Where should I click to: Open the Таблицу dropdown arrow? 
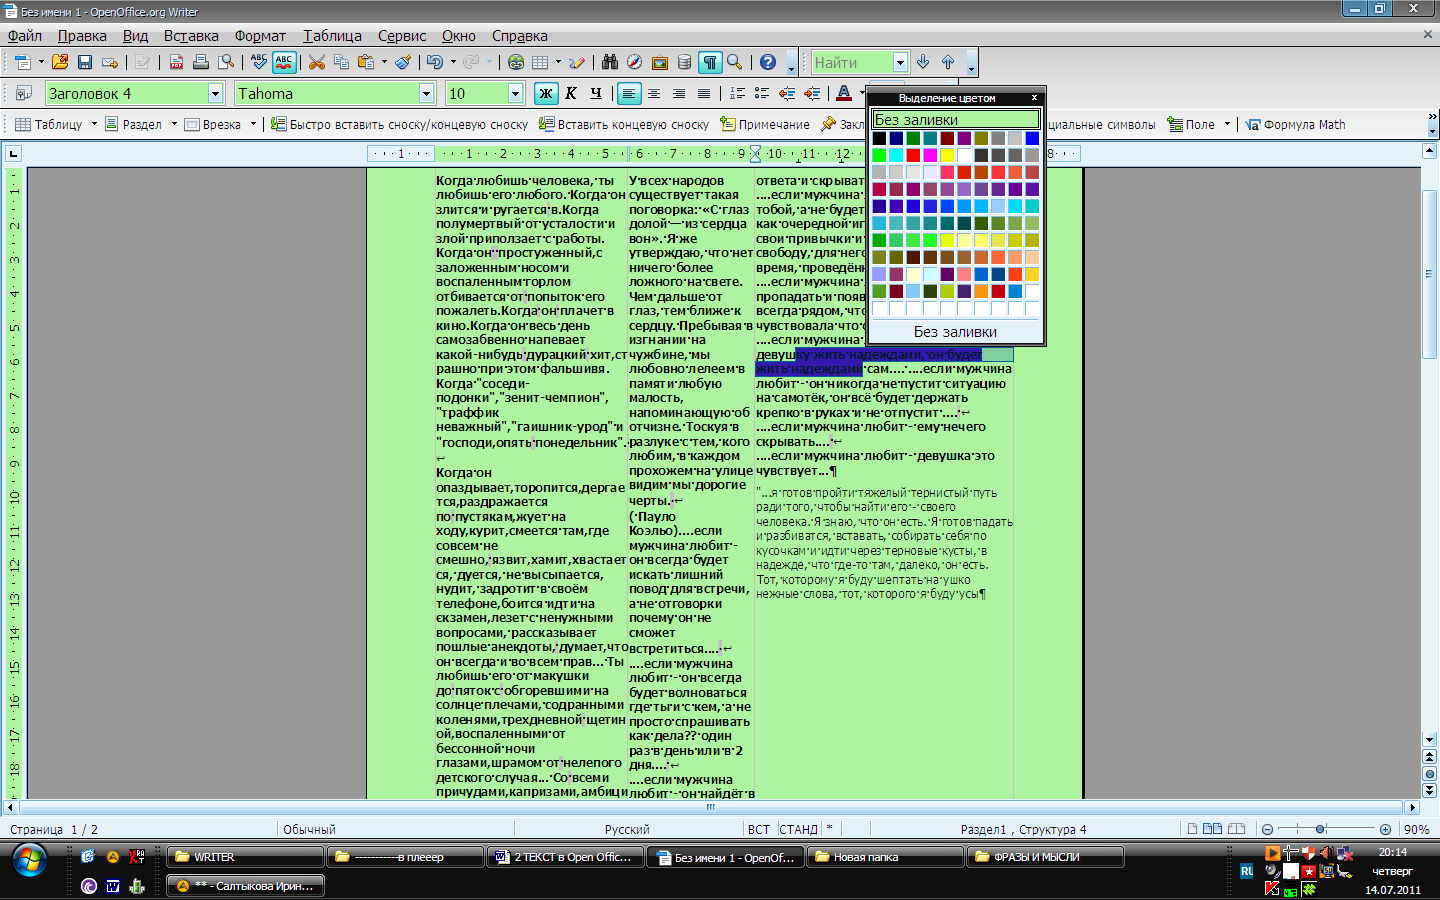click(x=94, y=124)
